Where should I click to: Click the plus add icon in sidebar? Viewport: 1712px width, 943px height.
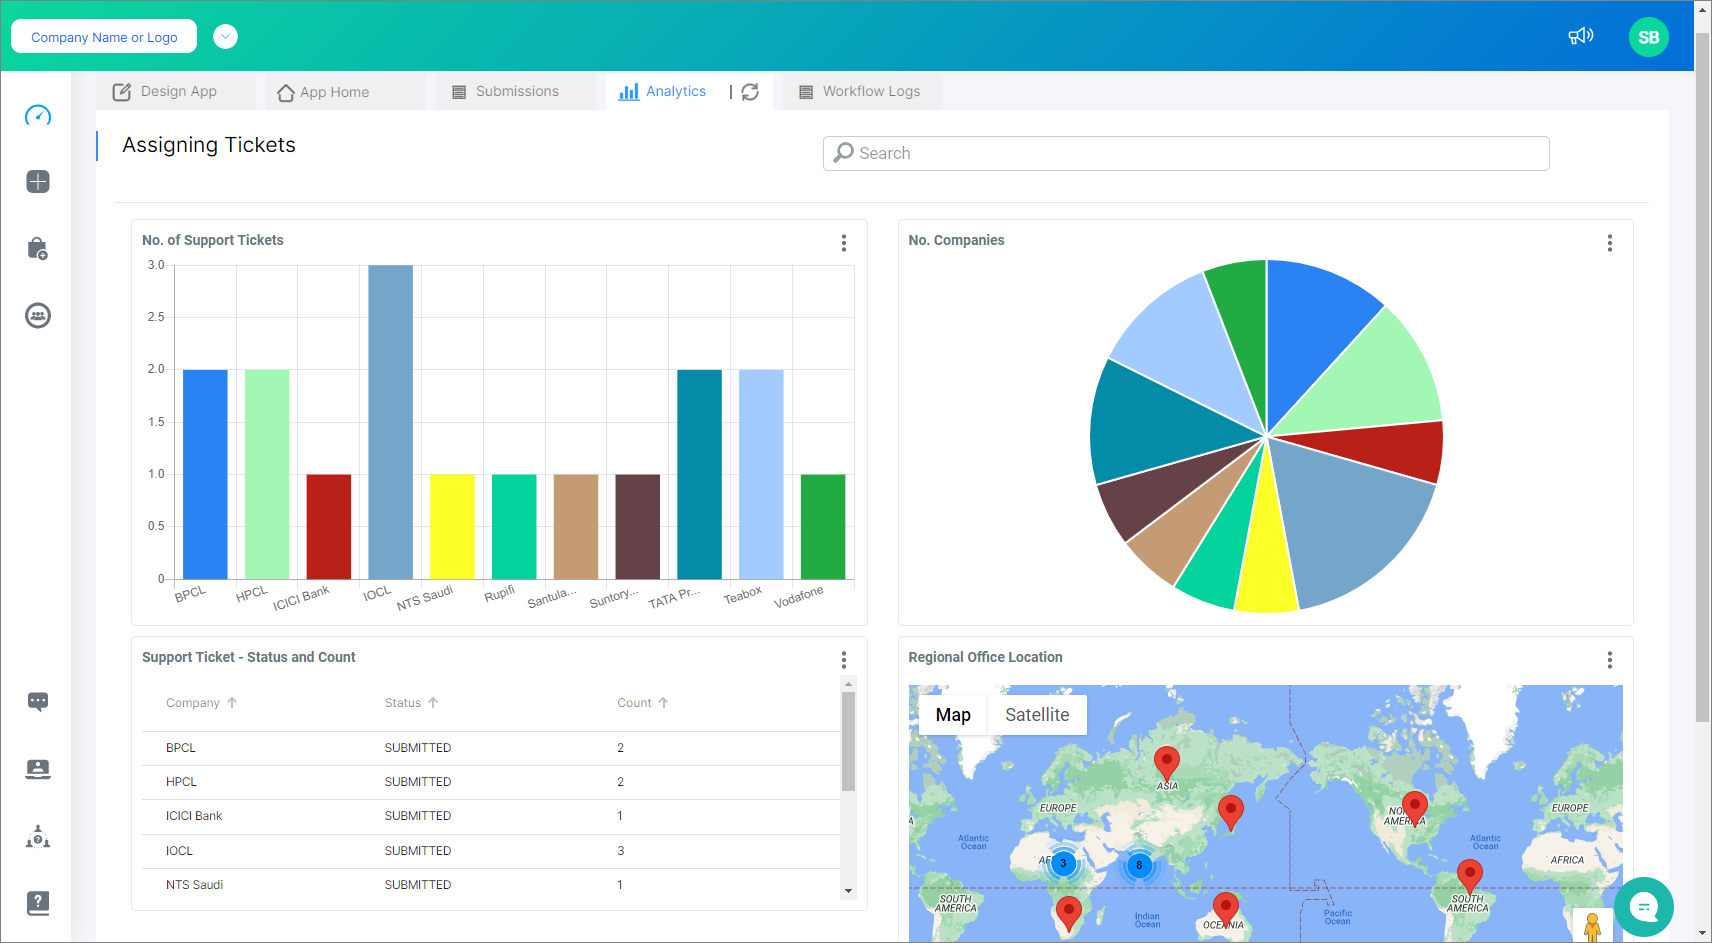point(38,182)
